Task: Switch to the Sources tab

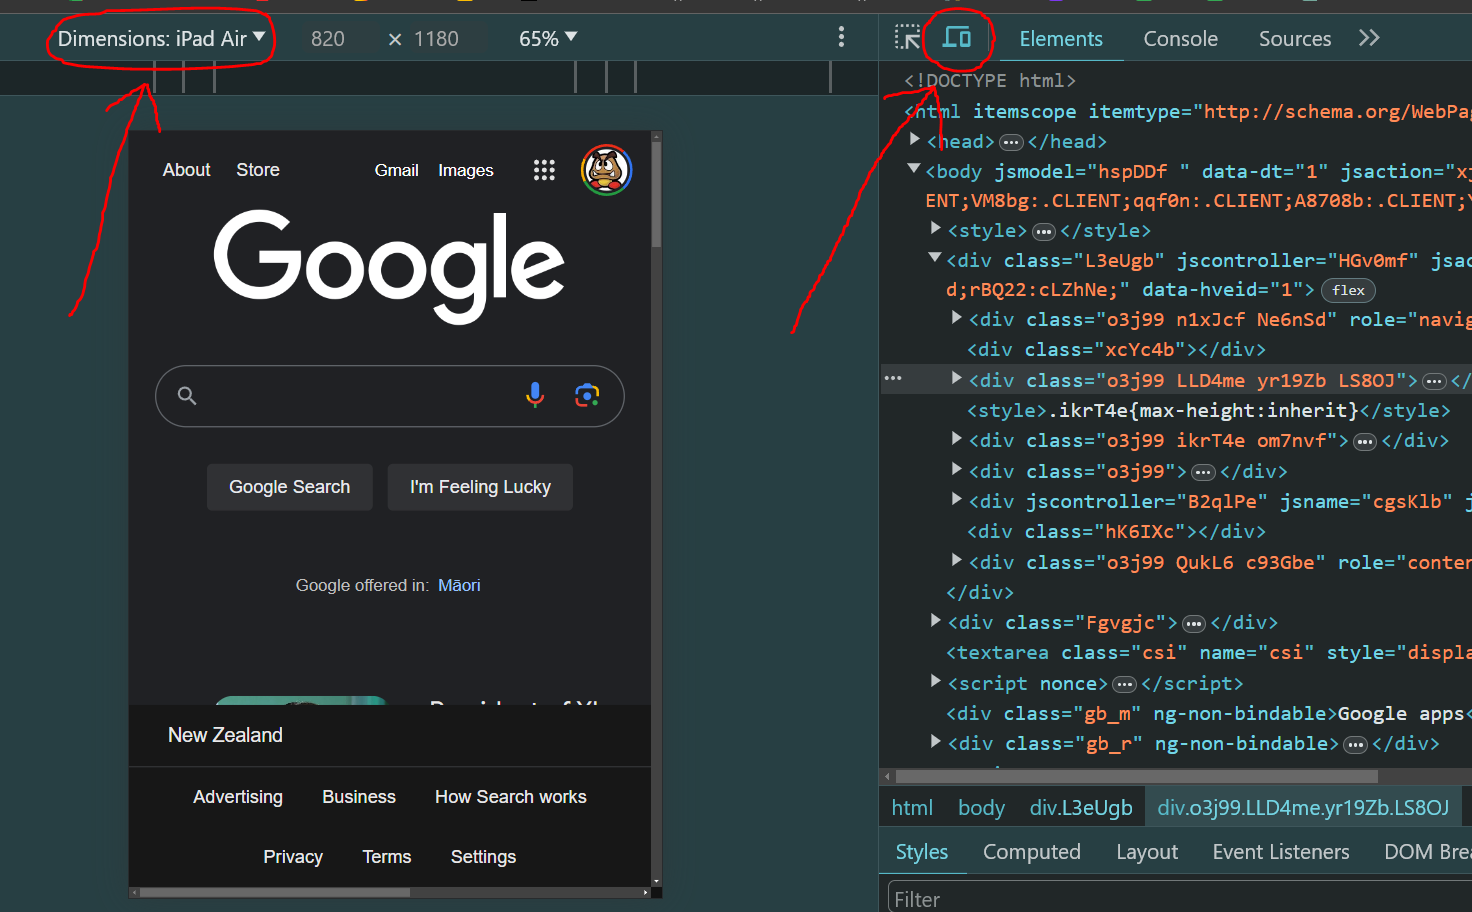Action: (x=1295, y=38)
